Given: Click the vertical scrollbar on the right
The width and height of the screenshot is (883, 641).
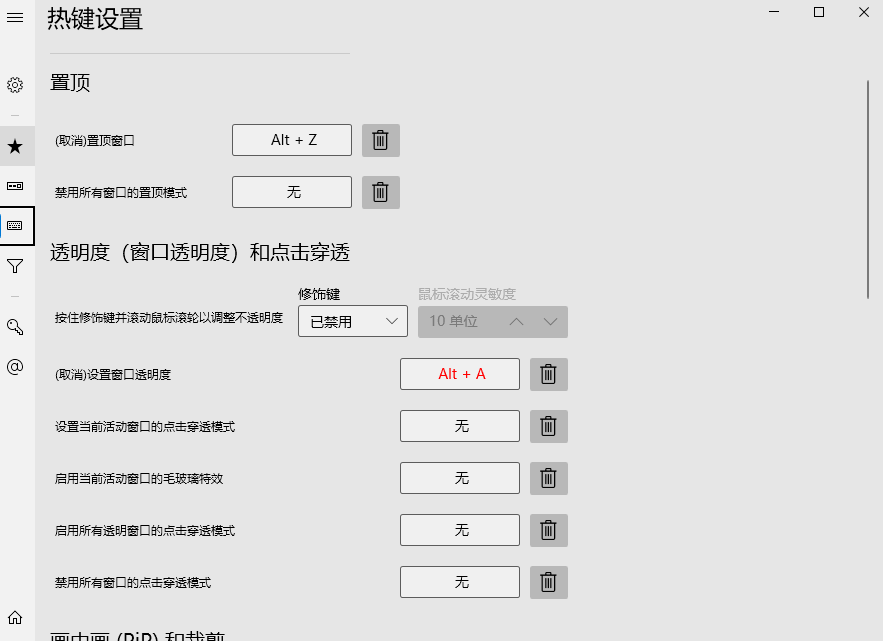Looking at the screenshot, I should [x=867, y=190].
